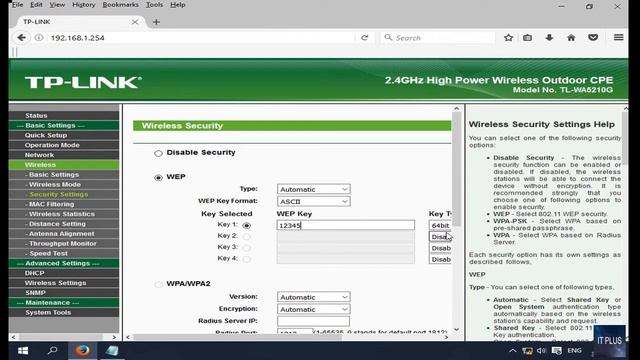Go back with the browser back arrow
This screenshot has height=360, width=640.
click(21, 38)
